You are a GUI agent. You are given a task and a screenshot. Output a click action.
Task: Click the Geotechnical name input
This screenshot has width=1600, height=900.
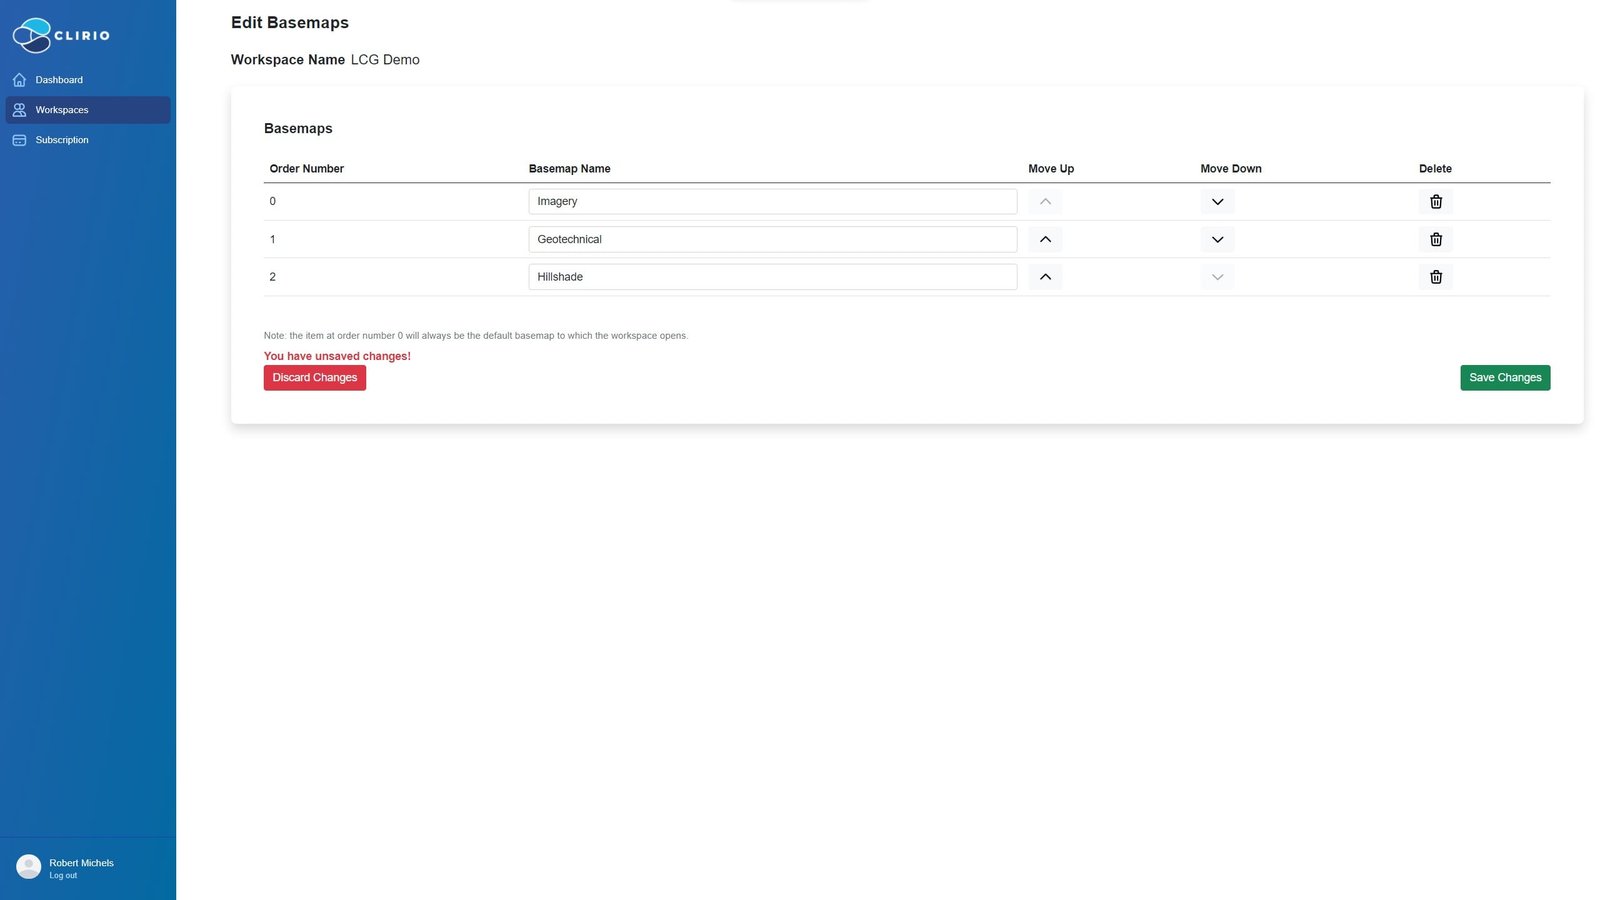coord(773,239)
